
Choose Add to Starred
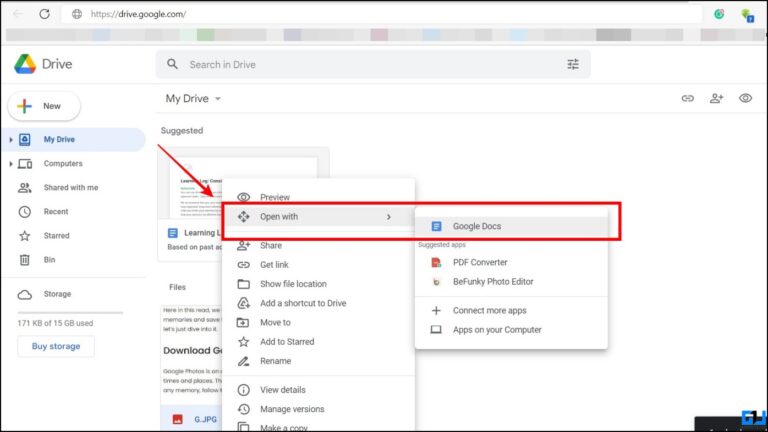[318, 342]
